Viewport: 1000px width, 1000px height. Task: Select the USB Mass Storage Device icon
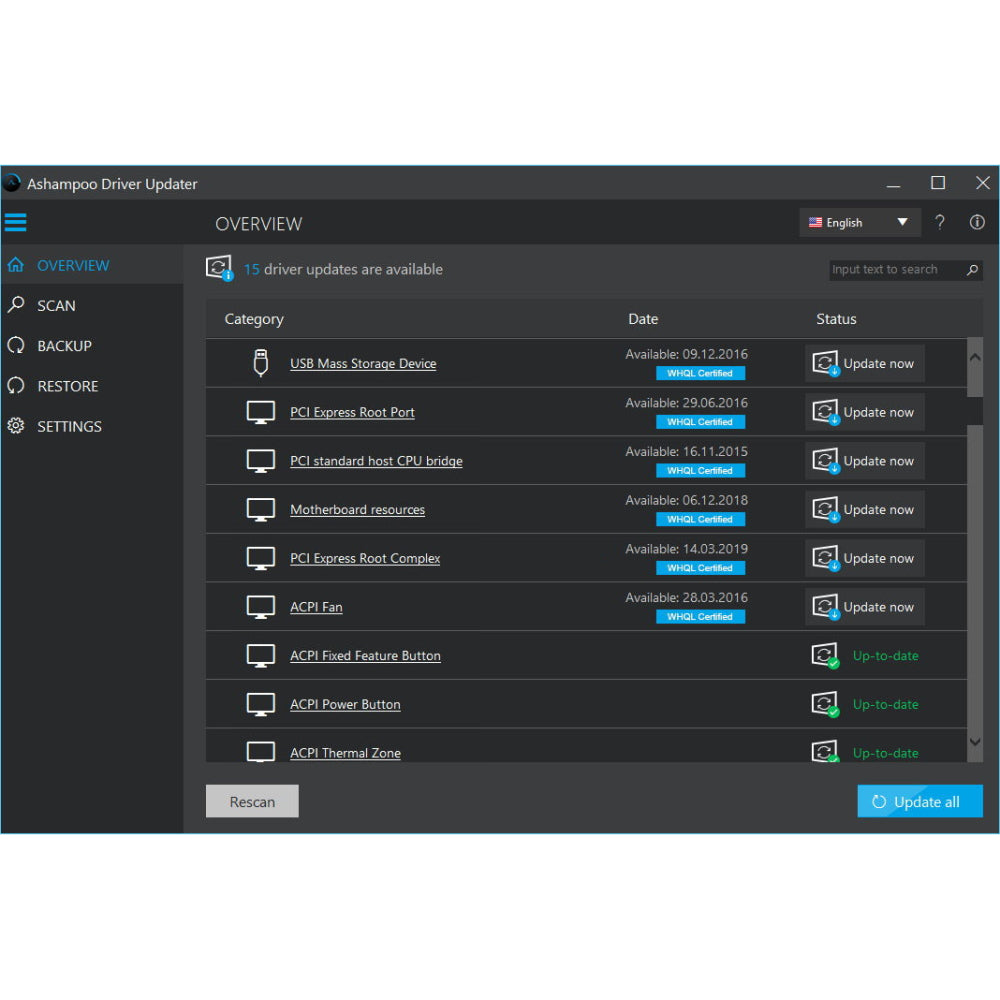261,363
